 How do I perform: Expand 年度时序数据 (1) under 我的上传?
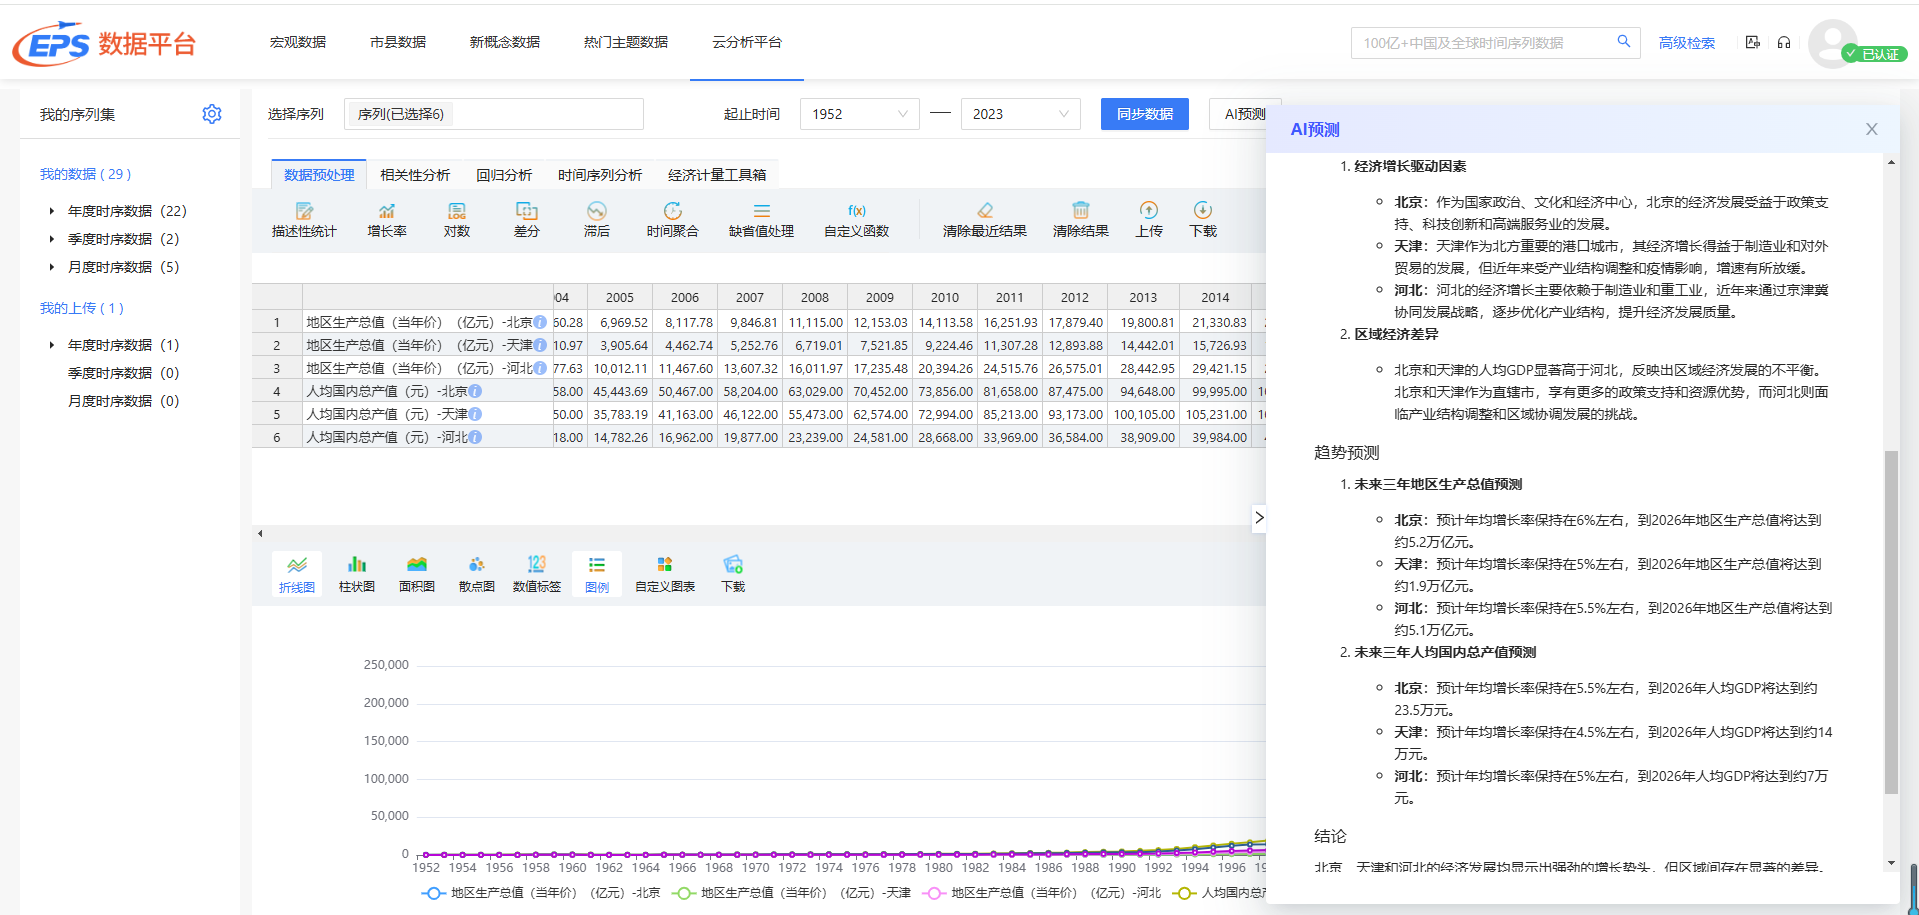coord(52,345)
